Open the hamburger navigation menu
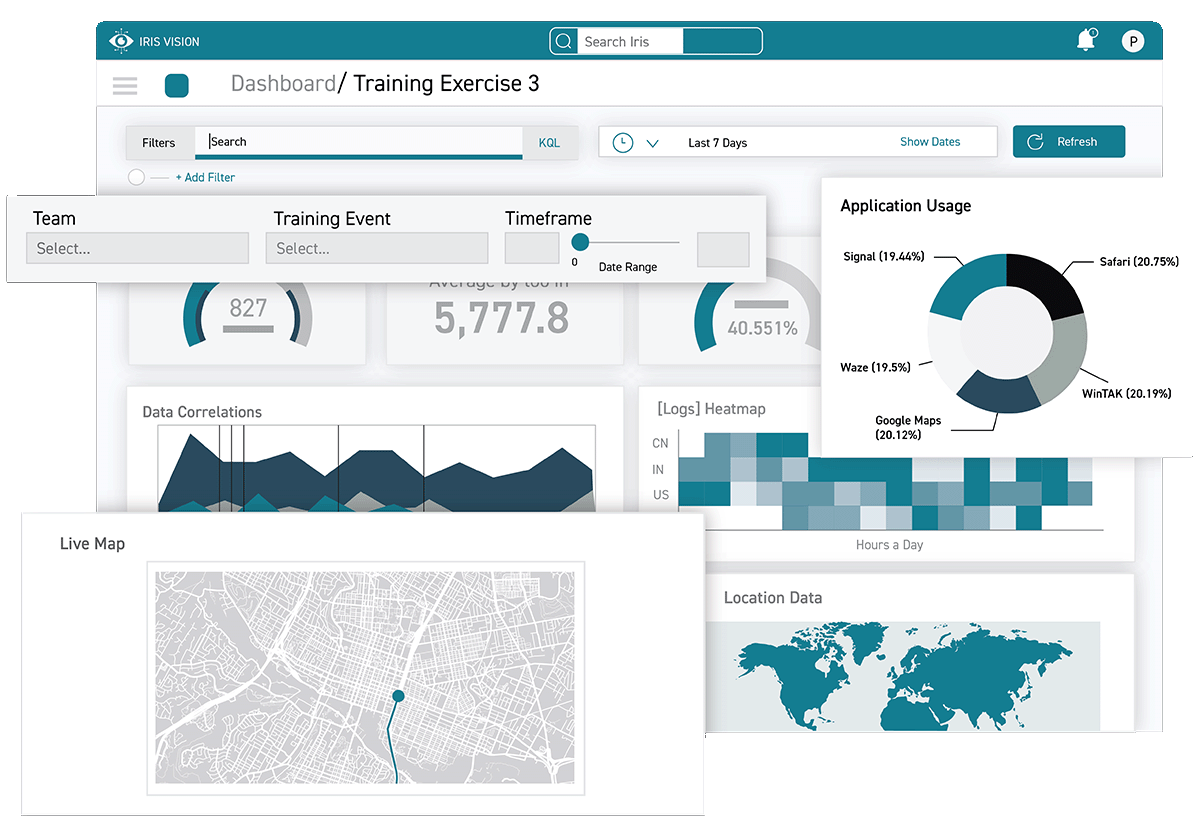This screenshot has width=1200, height=838. pos(125,86)
